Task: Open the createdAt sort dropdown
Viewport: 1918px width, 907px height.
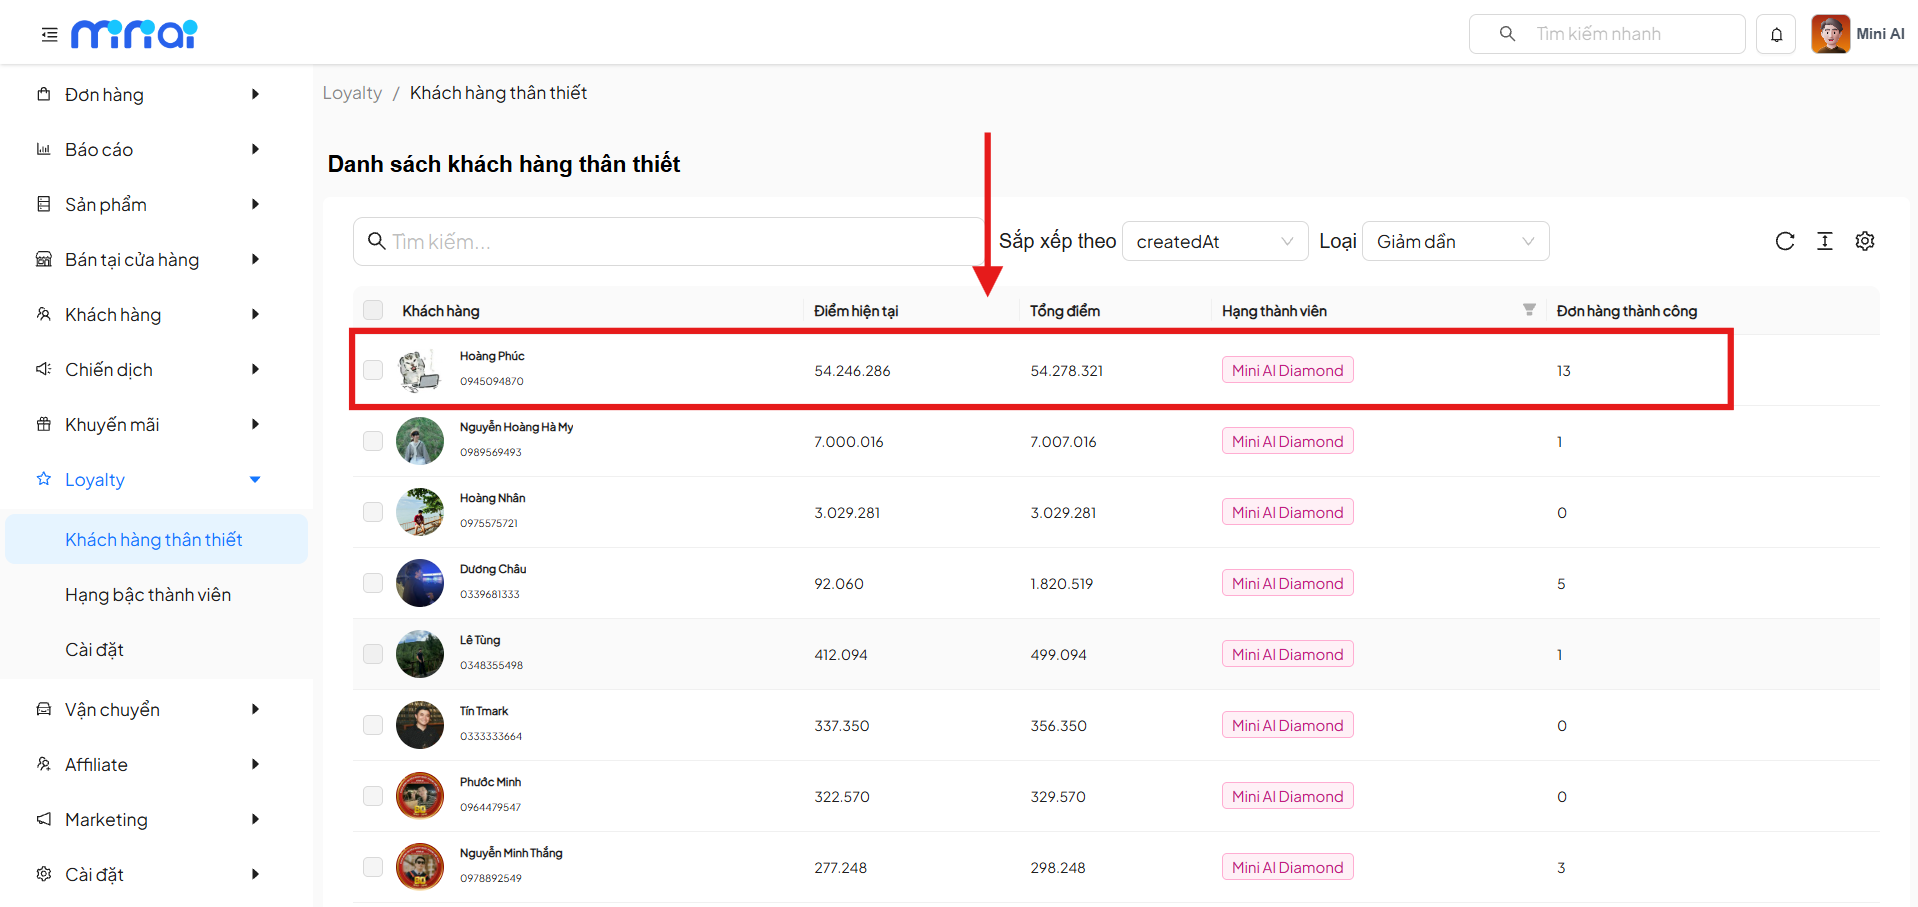Action: tap(1214, 241)
